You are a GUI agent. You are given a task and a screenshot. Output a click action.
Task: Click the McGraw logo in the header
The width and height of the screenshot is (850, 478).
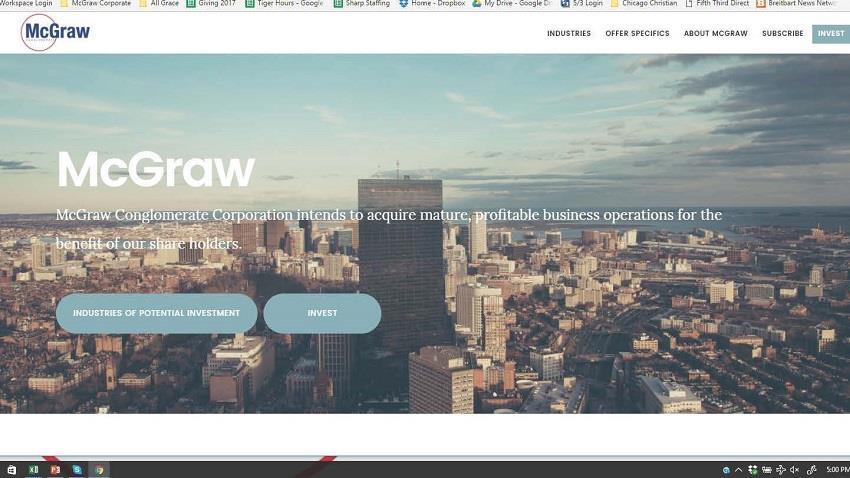coord(55,32)
